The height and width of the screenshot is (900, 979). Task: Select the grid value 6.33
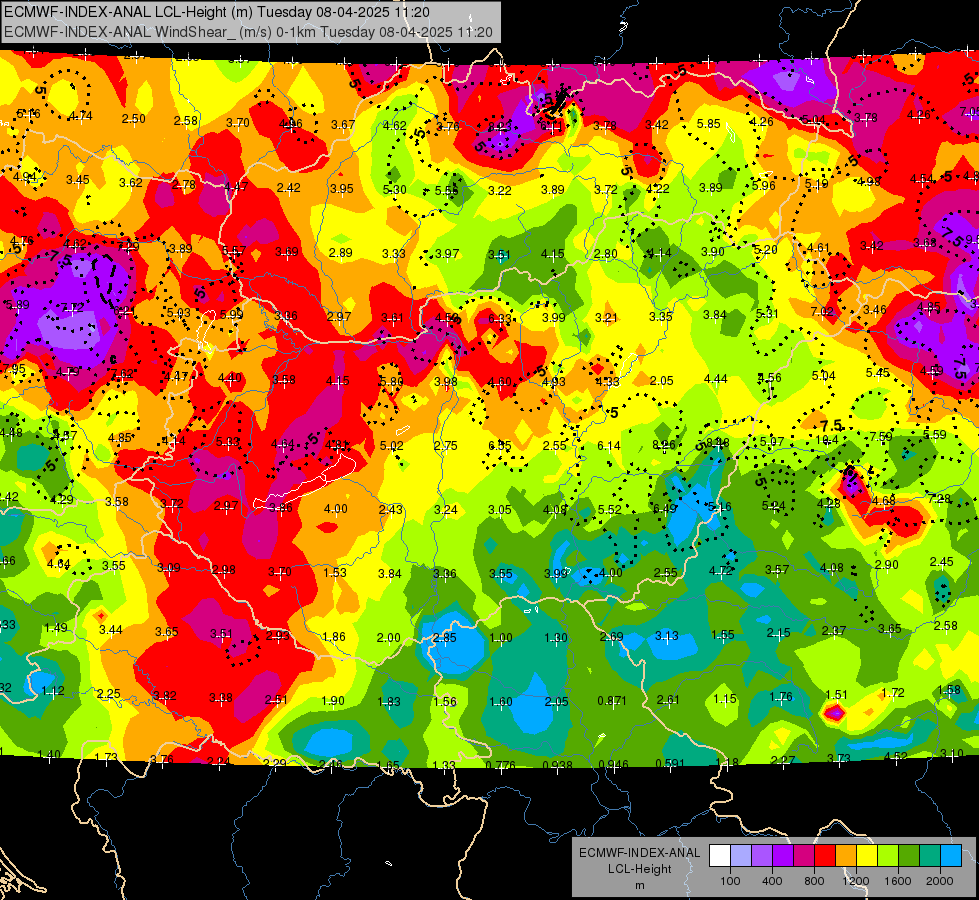pyautogui.click(x=499, y=319)
